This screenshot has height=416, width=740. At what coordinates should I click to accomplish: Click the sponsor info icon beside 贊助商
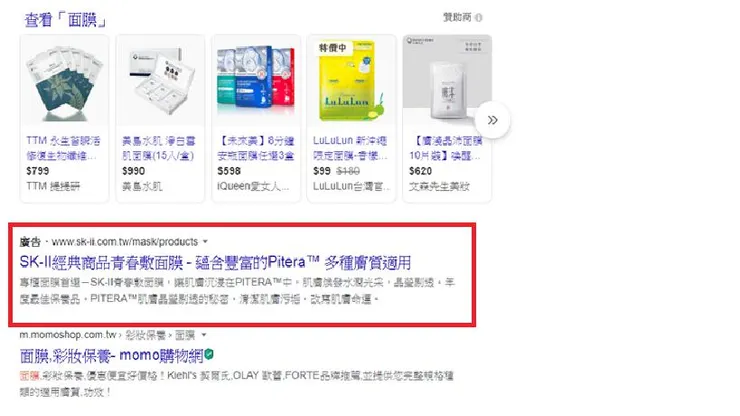click(x=479, y=18)
